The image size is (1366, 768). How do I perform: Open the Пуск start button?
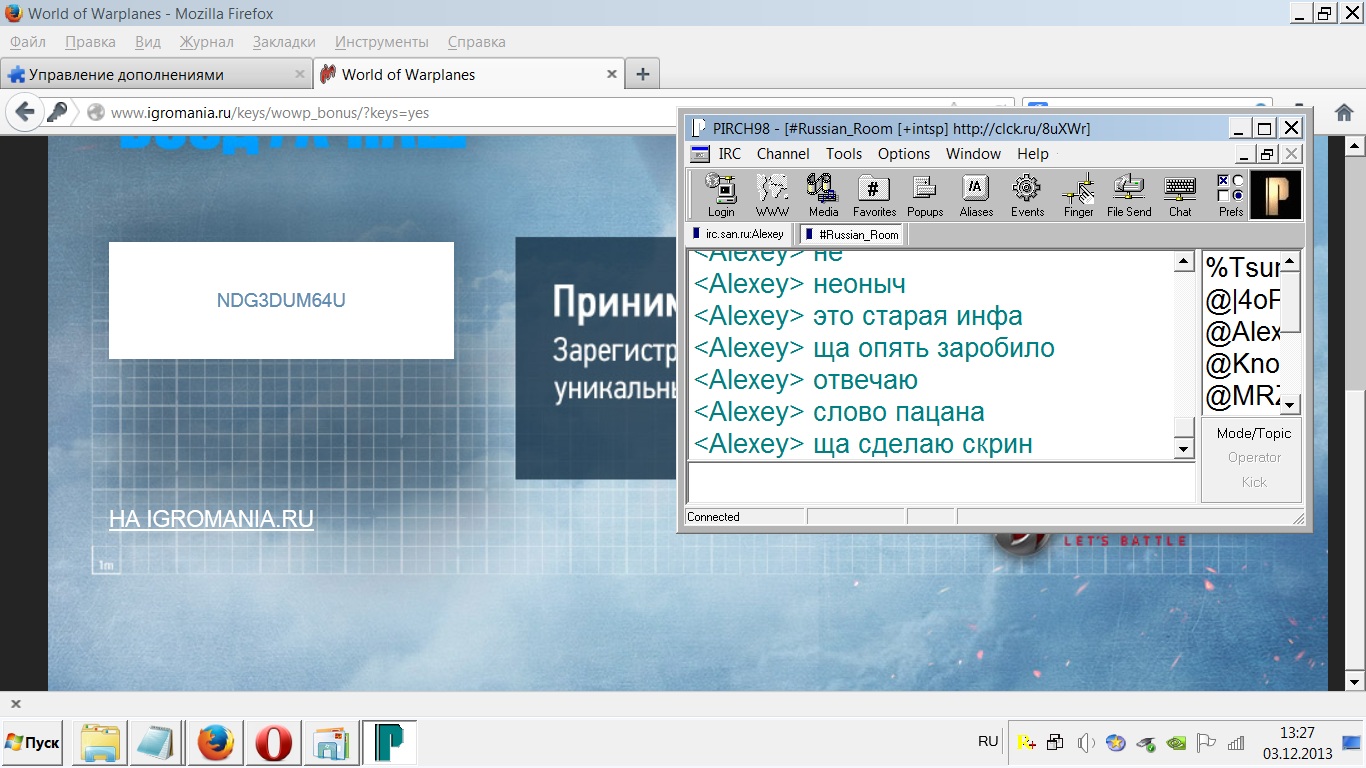[32, 743]
